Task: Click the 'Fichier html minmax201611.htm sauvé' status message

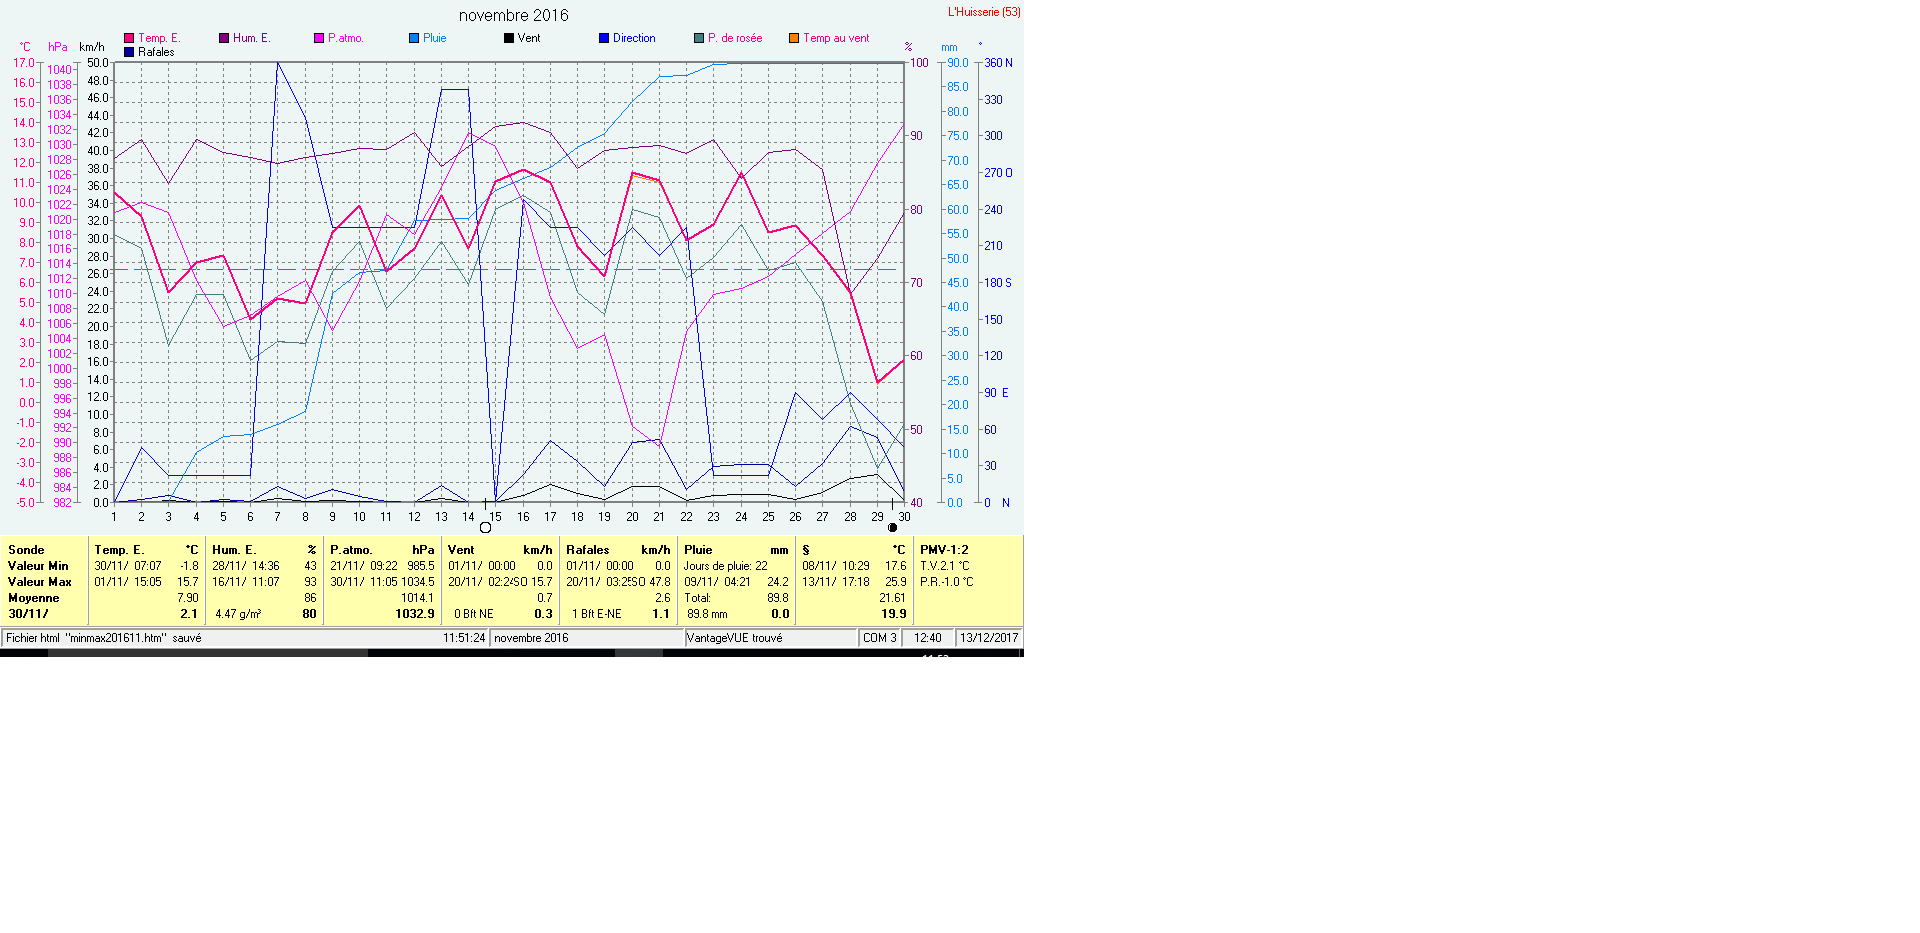Action: pos(104,638)
